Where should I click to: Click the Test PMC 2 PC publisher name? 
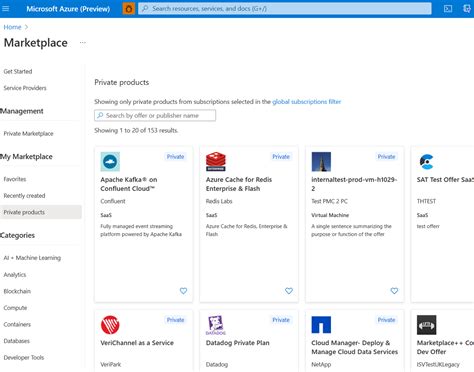pos(329,201)
